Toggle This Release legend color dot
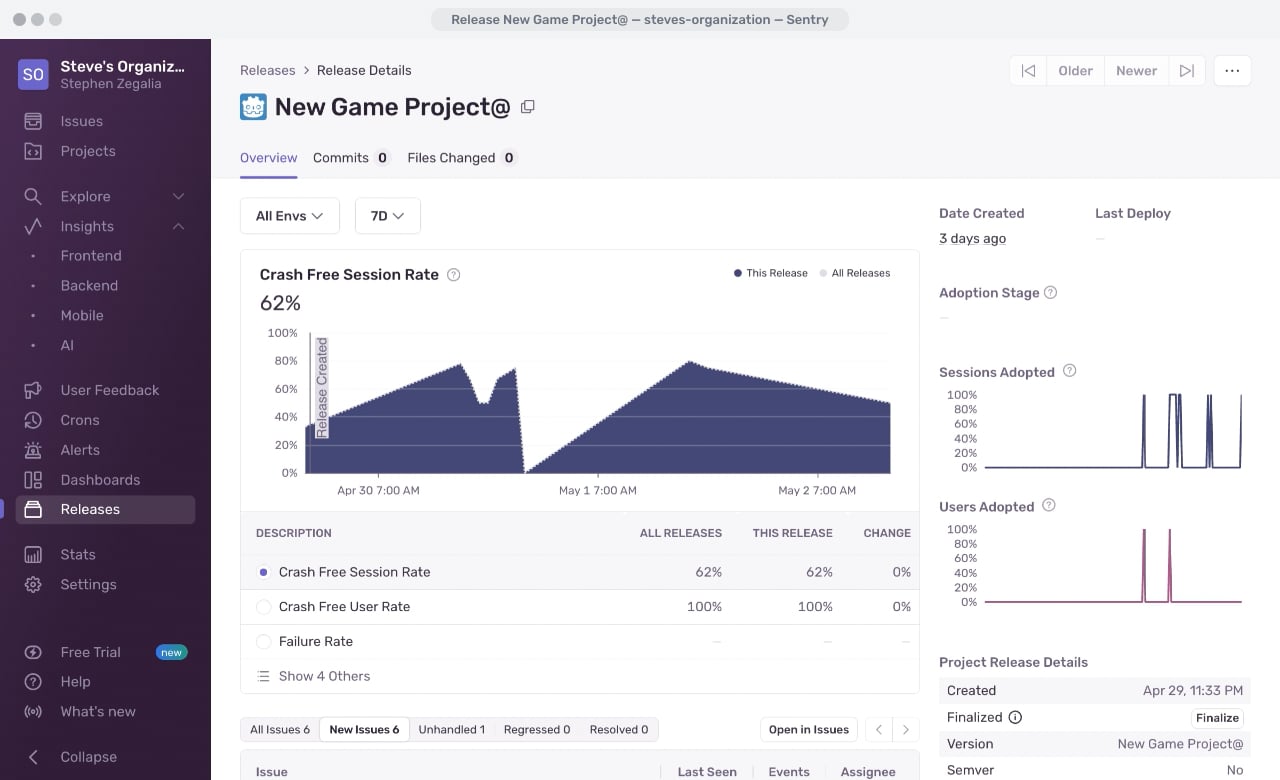 point(738,273)
